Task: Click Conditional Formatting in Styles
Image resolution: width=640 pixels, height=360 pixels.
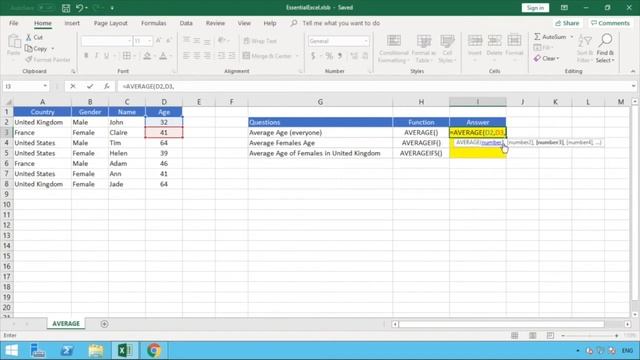Action: point(393,49)
